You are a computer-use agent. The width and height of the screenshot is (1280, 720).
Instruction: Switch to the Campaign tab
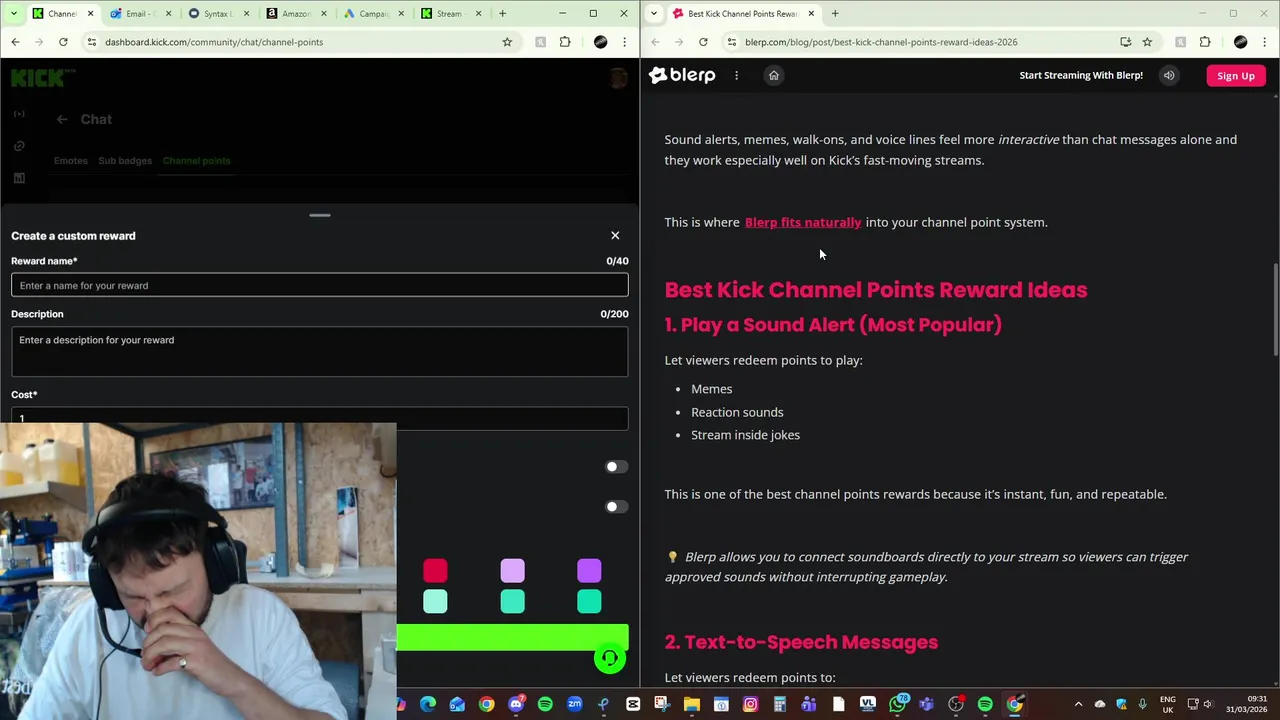373,14
